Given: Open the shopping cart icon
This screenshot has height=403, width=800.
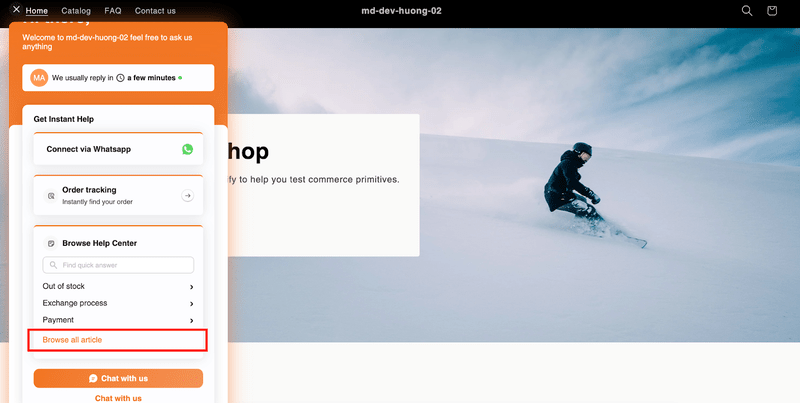Looking at the screenshot, I should click(772, 11).
